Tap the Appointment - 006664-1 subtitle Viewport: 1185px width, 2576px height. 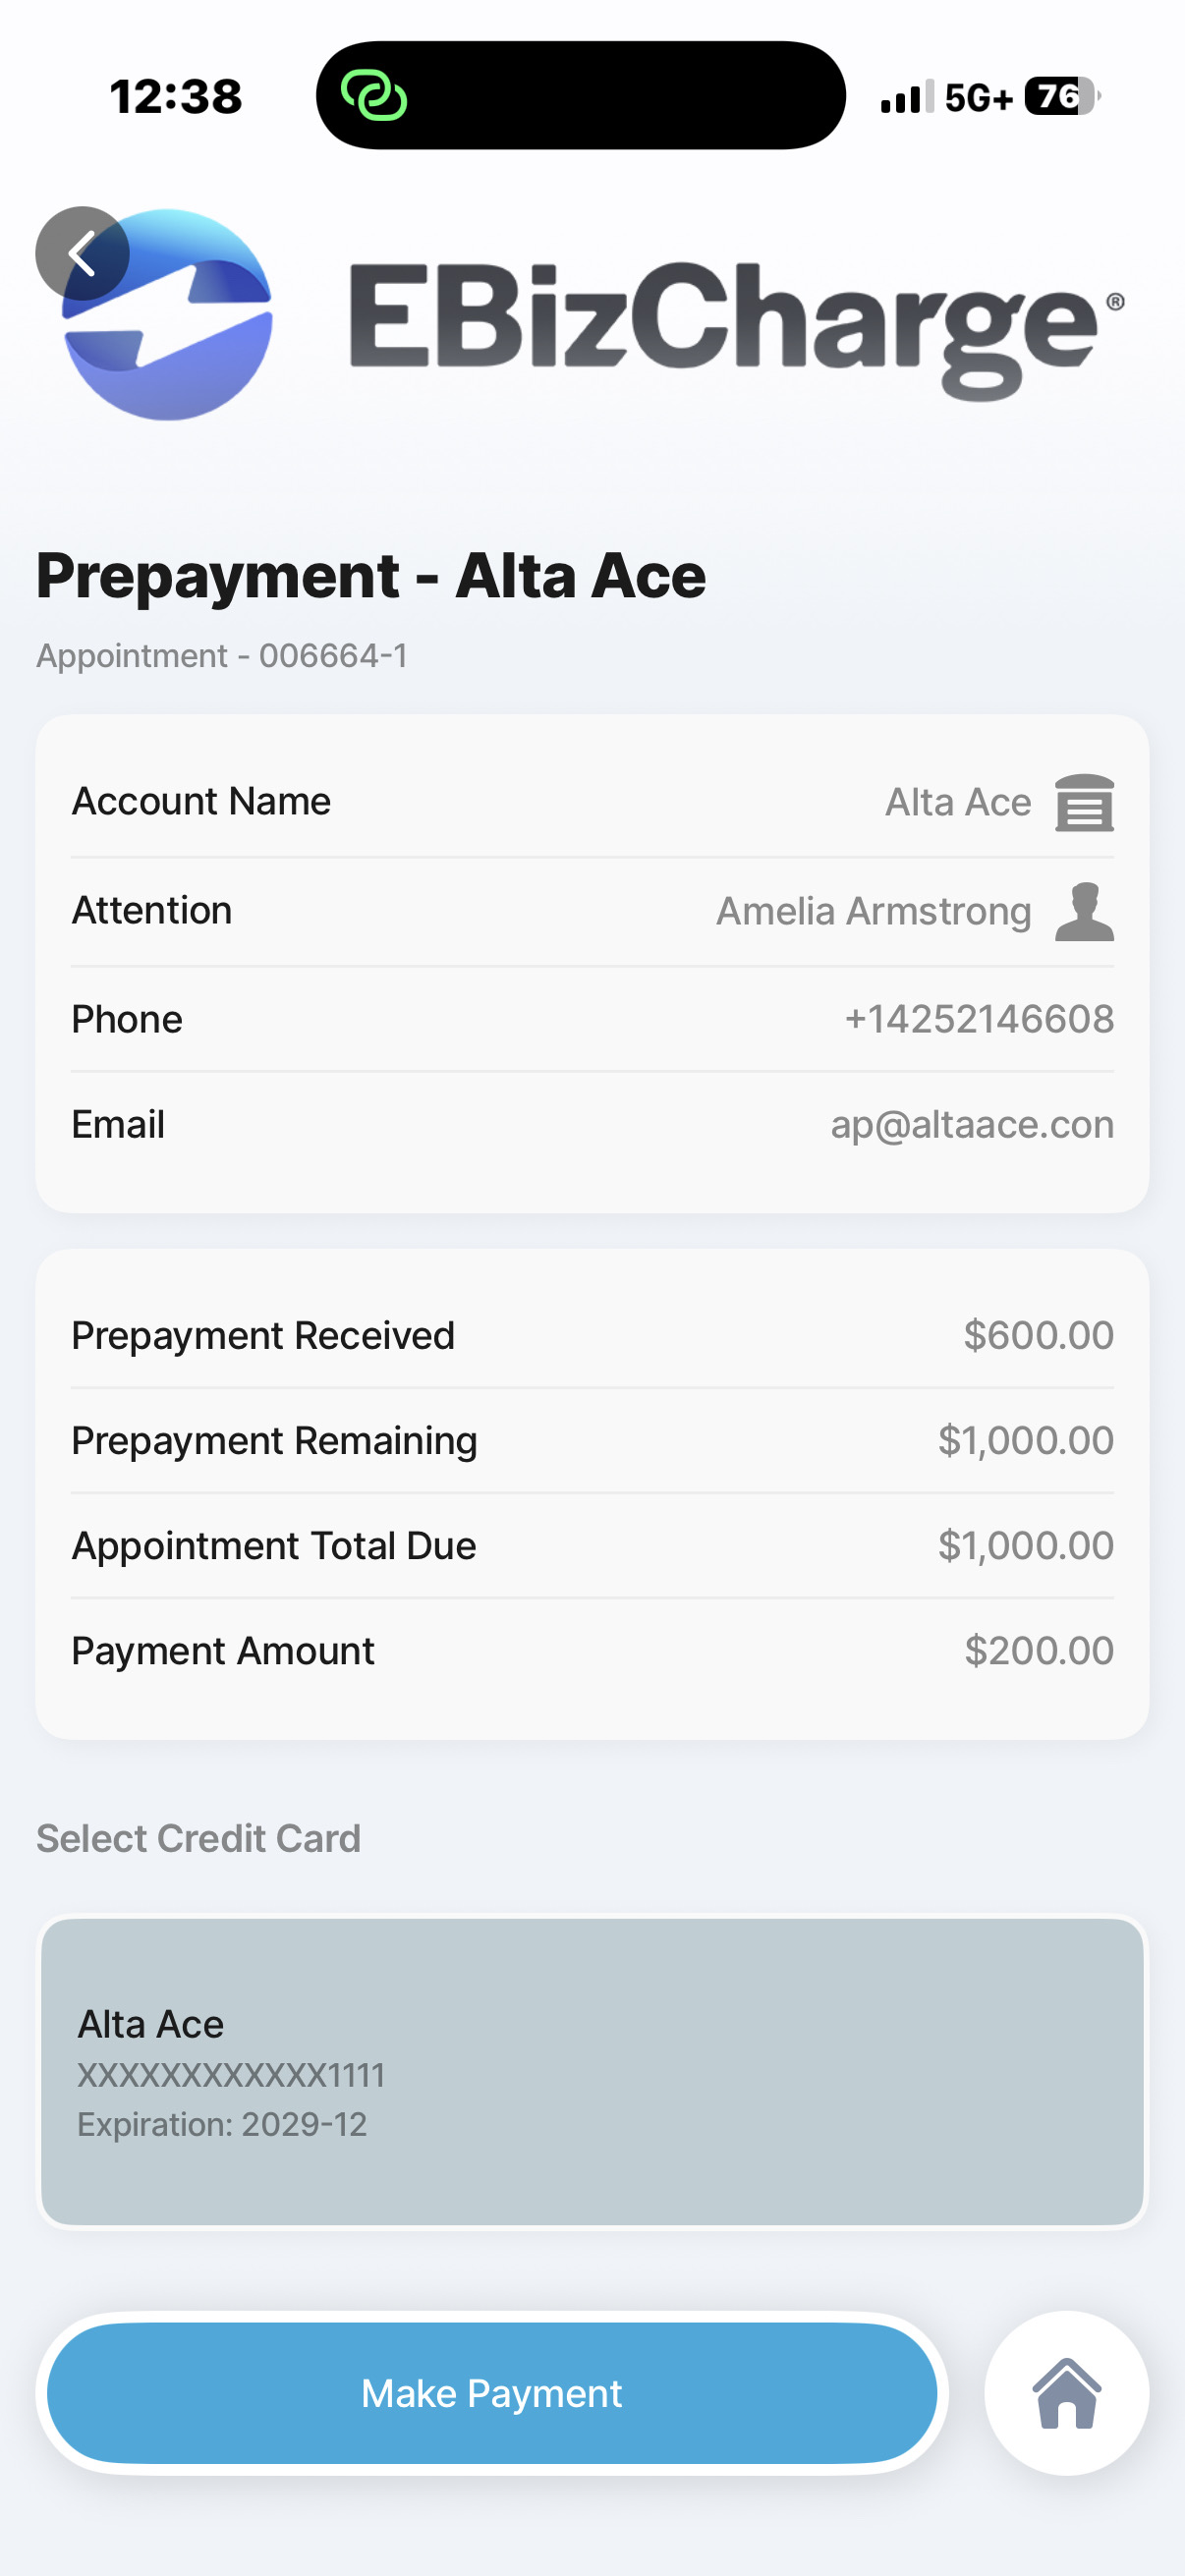tap(222, 656)
